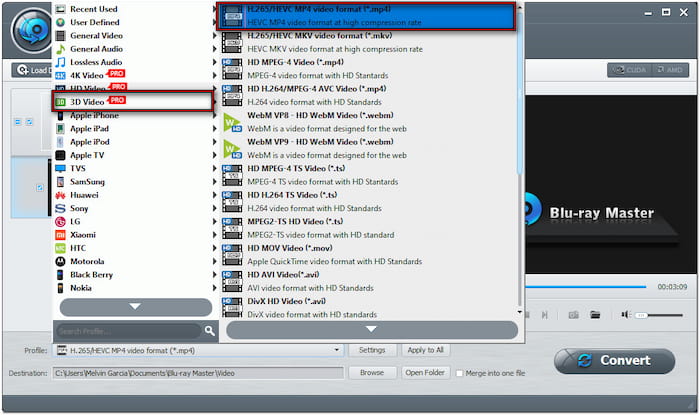
Task: Click the Apple TV icon
Action: 60,155
